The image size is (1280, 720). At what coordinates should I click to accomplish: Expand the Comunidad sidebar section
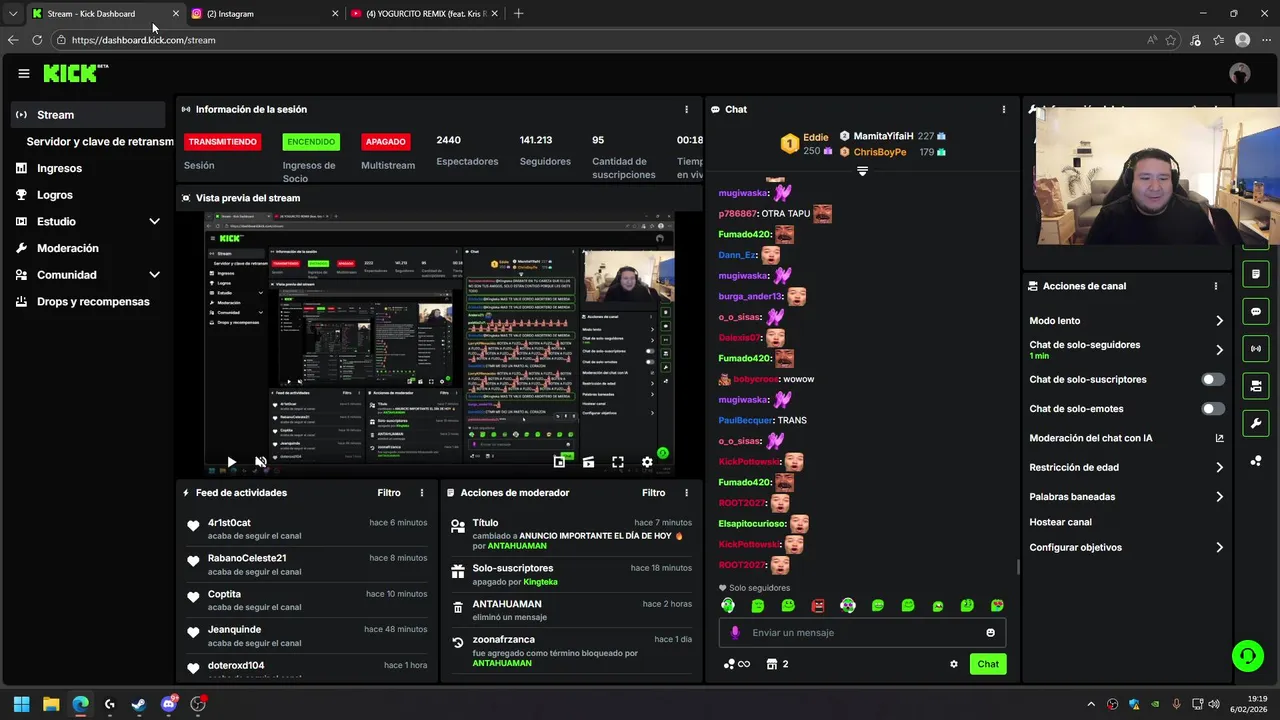[x=154, y=275]
